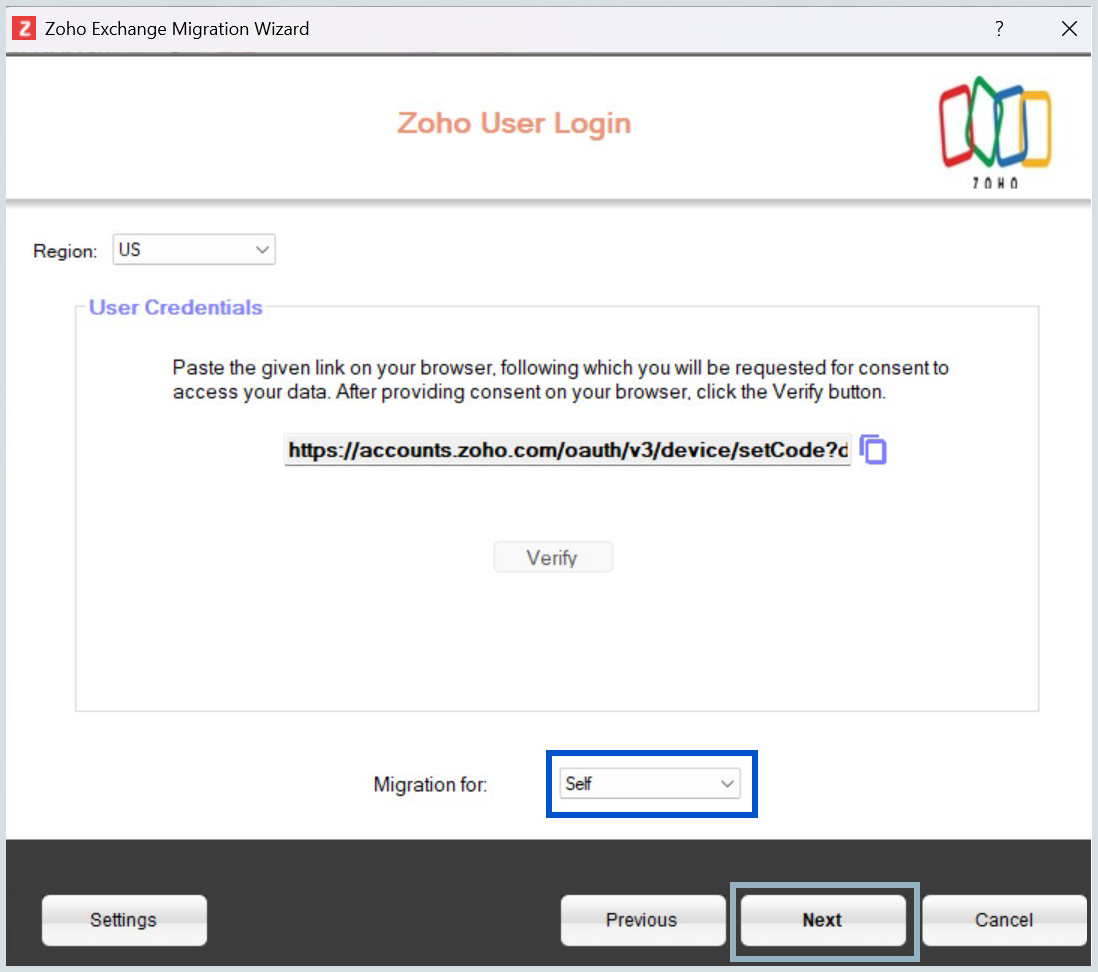Close the Migration Wizard window

[1069, 29]
